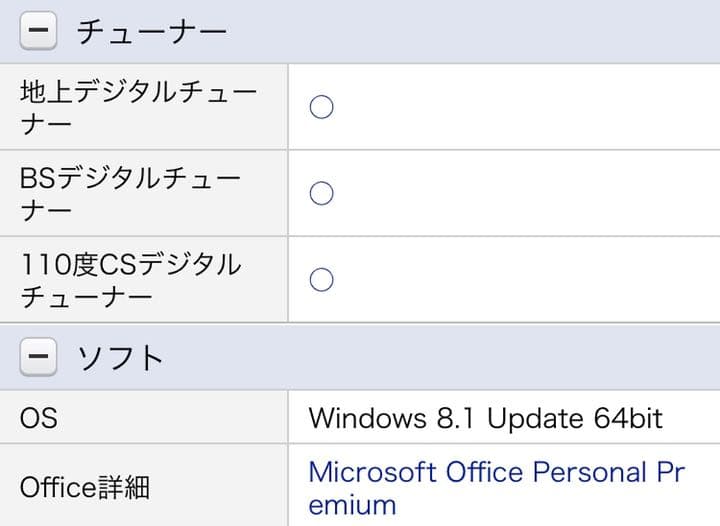Click the Office詳細 row label

85,487
